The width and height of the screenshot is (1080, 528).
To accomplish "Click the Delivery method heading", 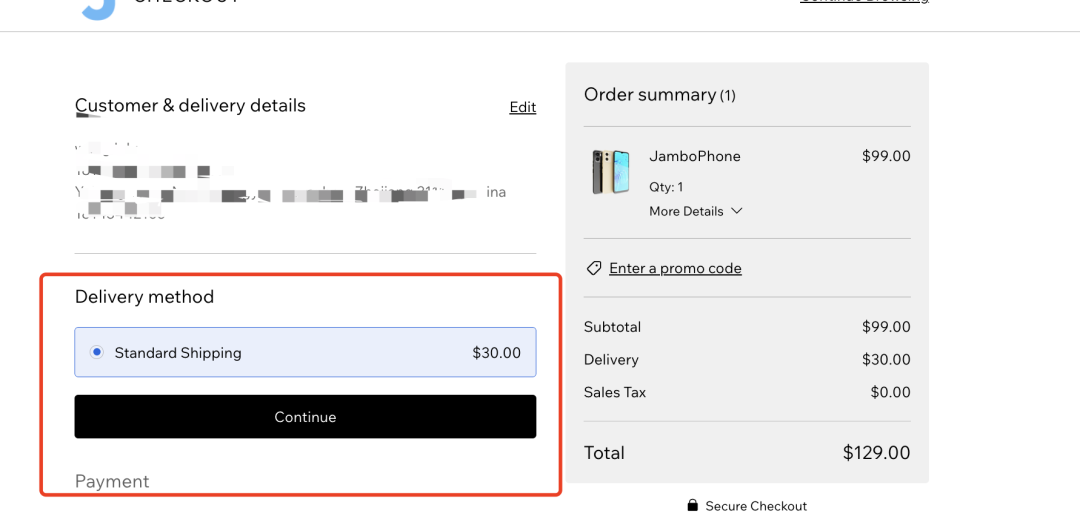I will coord(144,297).
